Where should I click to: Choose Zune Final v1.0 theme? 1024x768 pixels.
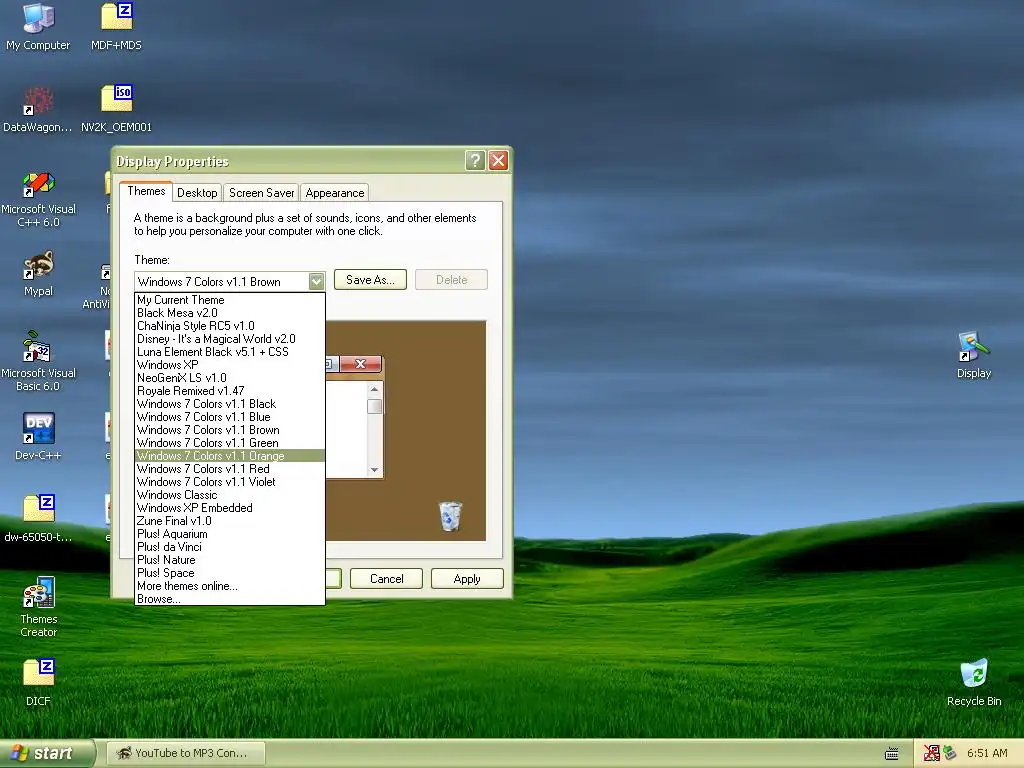tap(229, 521)
